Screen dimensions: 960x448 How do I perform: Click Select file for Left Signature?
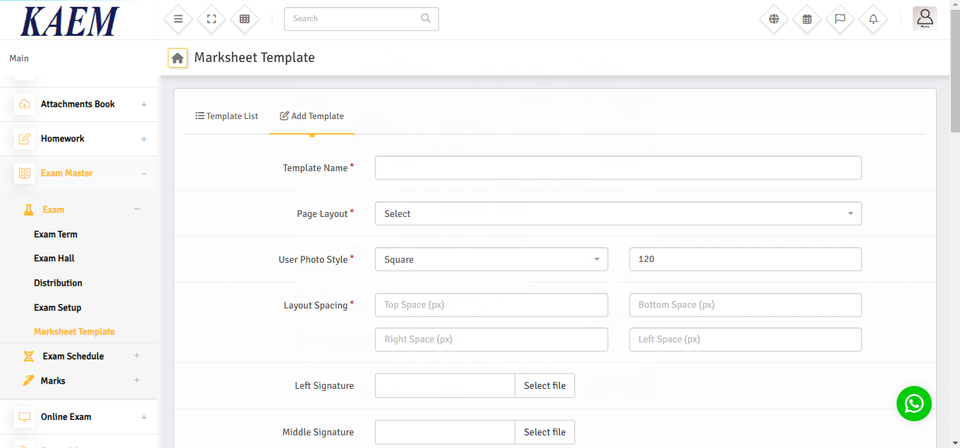coord(544,386)
